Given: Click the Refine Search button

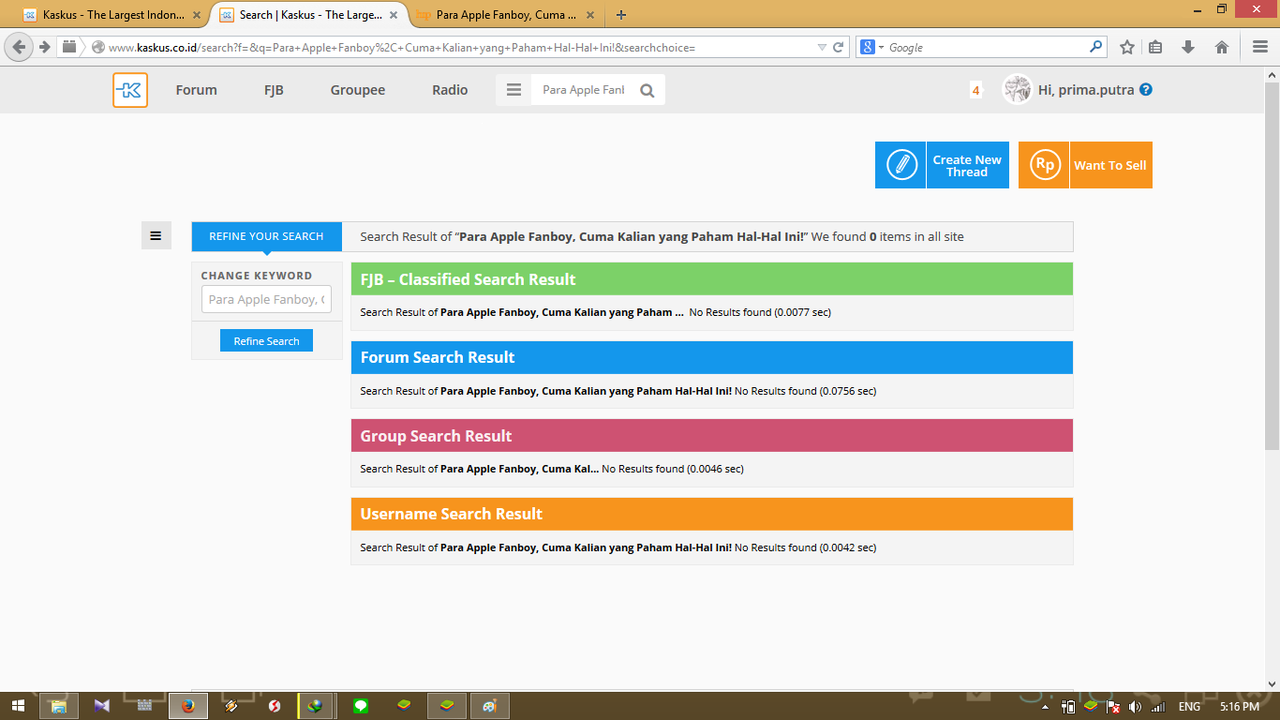Looking at the screenshot, I should [266, 341].
